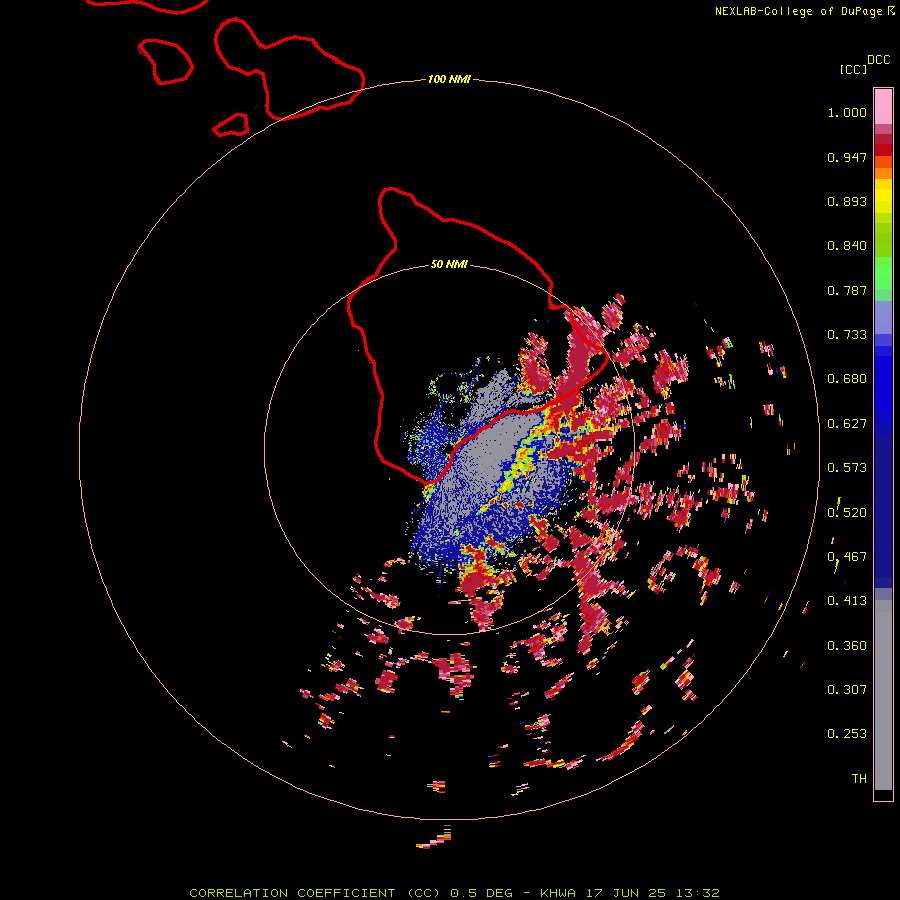Pick the gray segment of color bar
The image size is (900, 900).
tap(883, 695)
